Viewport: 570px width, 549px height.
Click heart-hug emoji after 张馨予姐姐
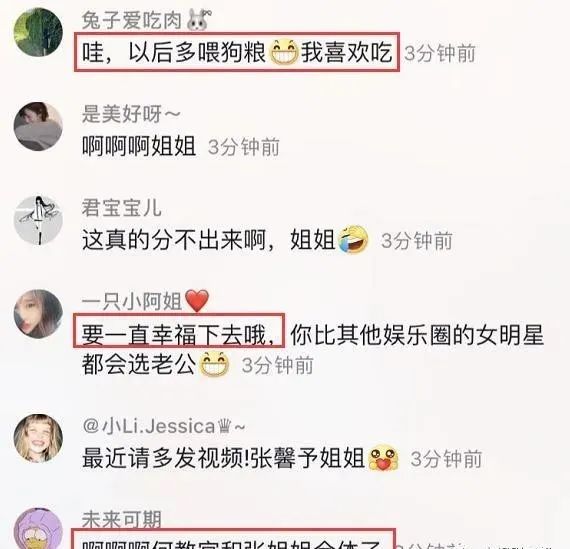point(383,458)
